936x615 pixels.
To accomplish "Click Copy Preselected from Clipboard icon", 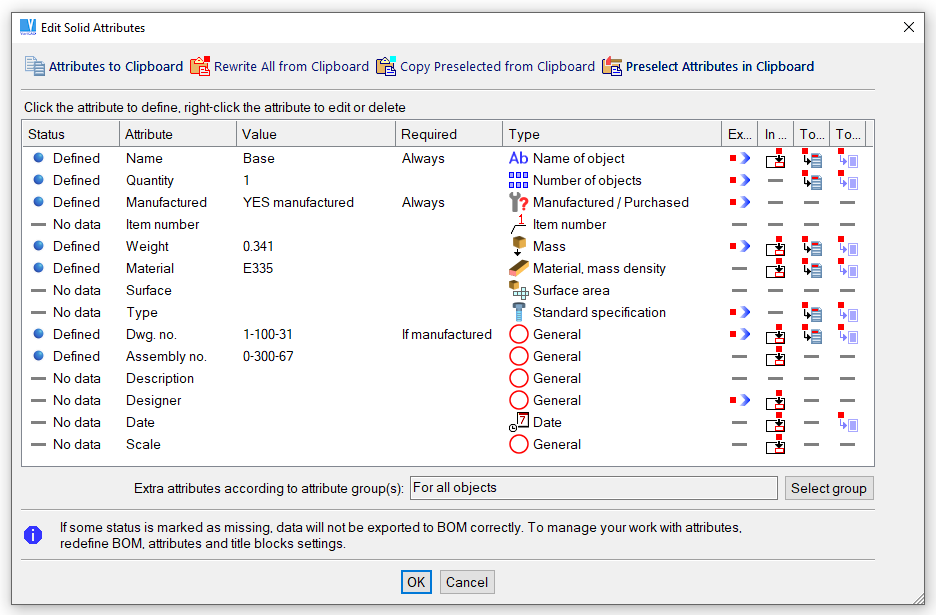I will coord(386,67).
